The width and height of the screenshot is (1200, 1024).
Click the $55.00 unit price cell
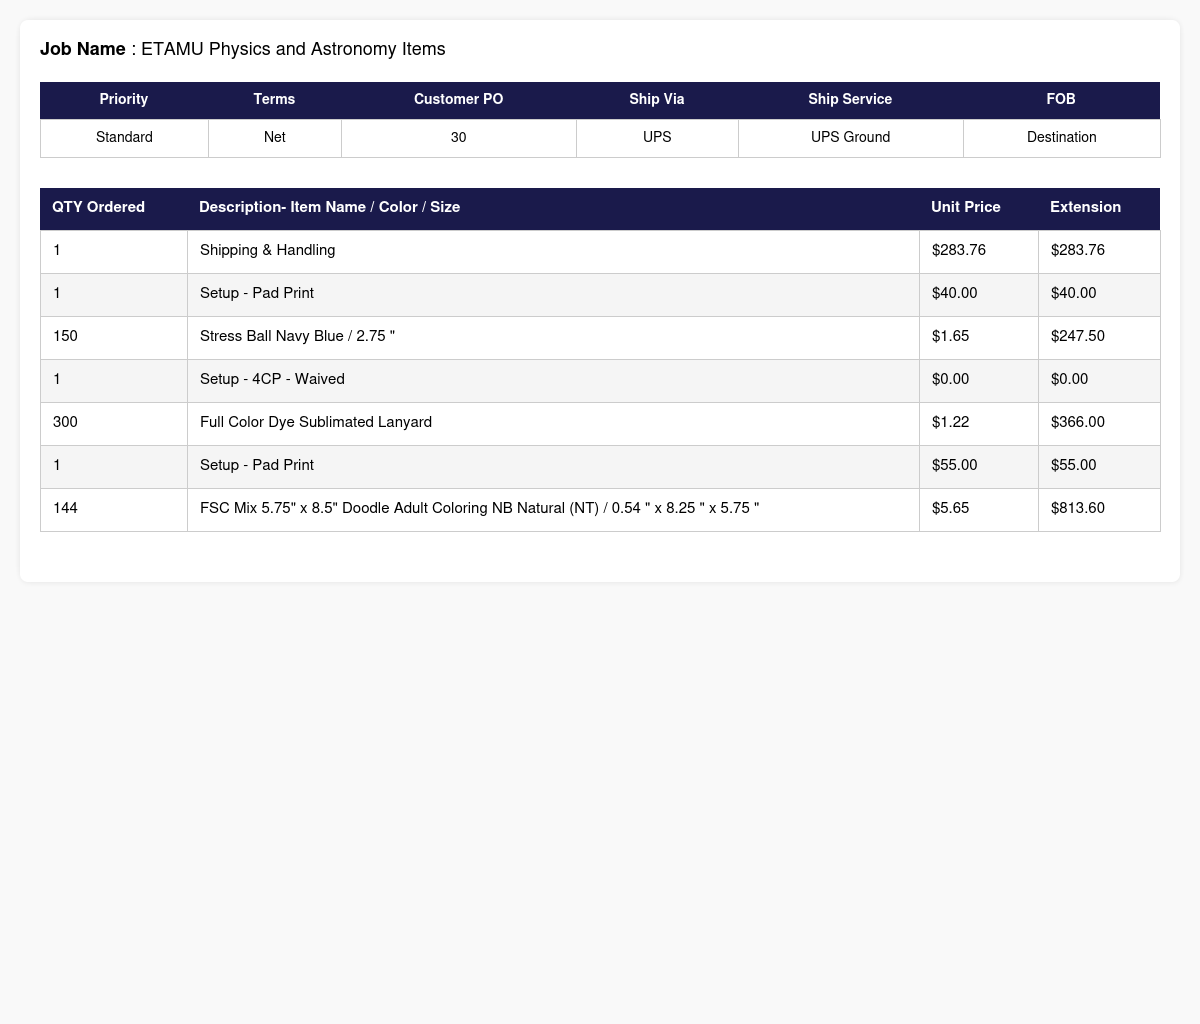tap(954, 465)
